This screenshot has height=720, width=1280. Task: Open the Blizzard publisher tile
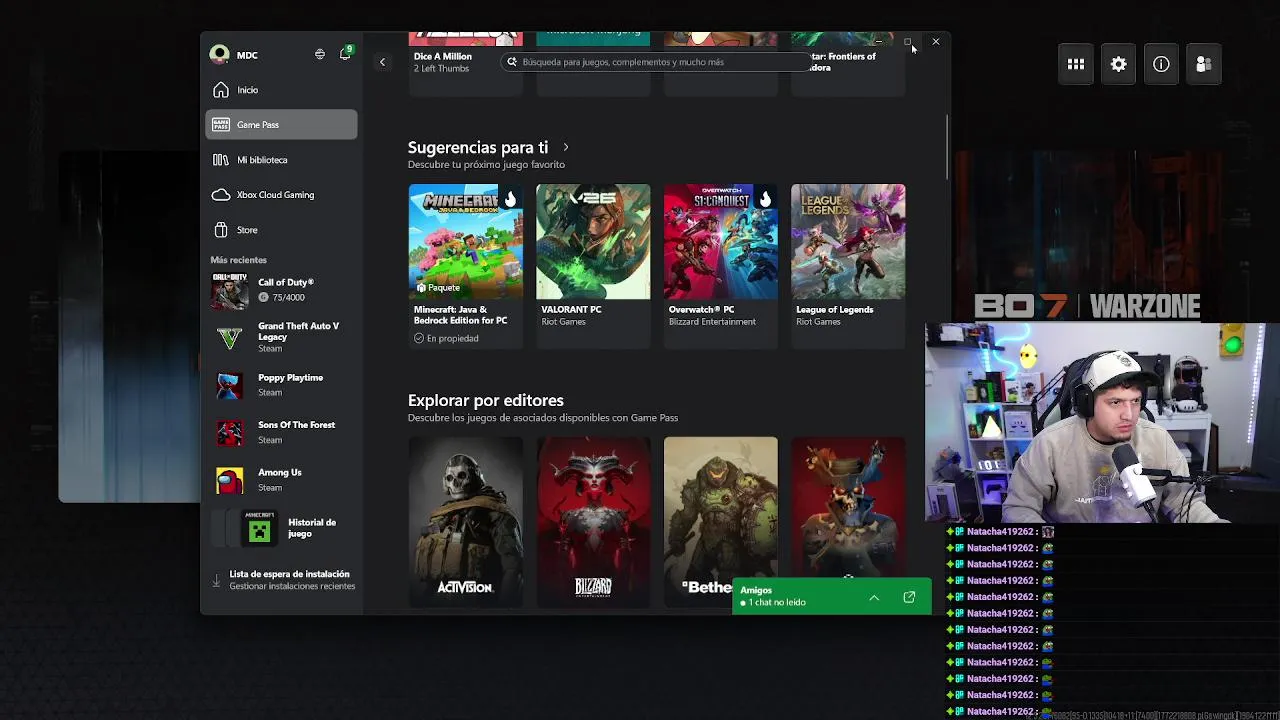tap(593, 521)
